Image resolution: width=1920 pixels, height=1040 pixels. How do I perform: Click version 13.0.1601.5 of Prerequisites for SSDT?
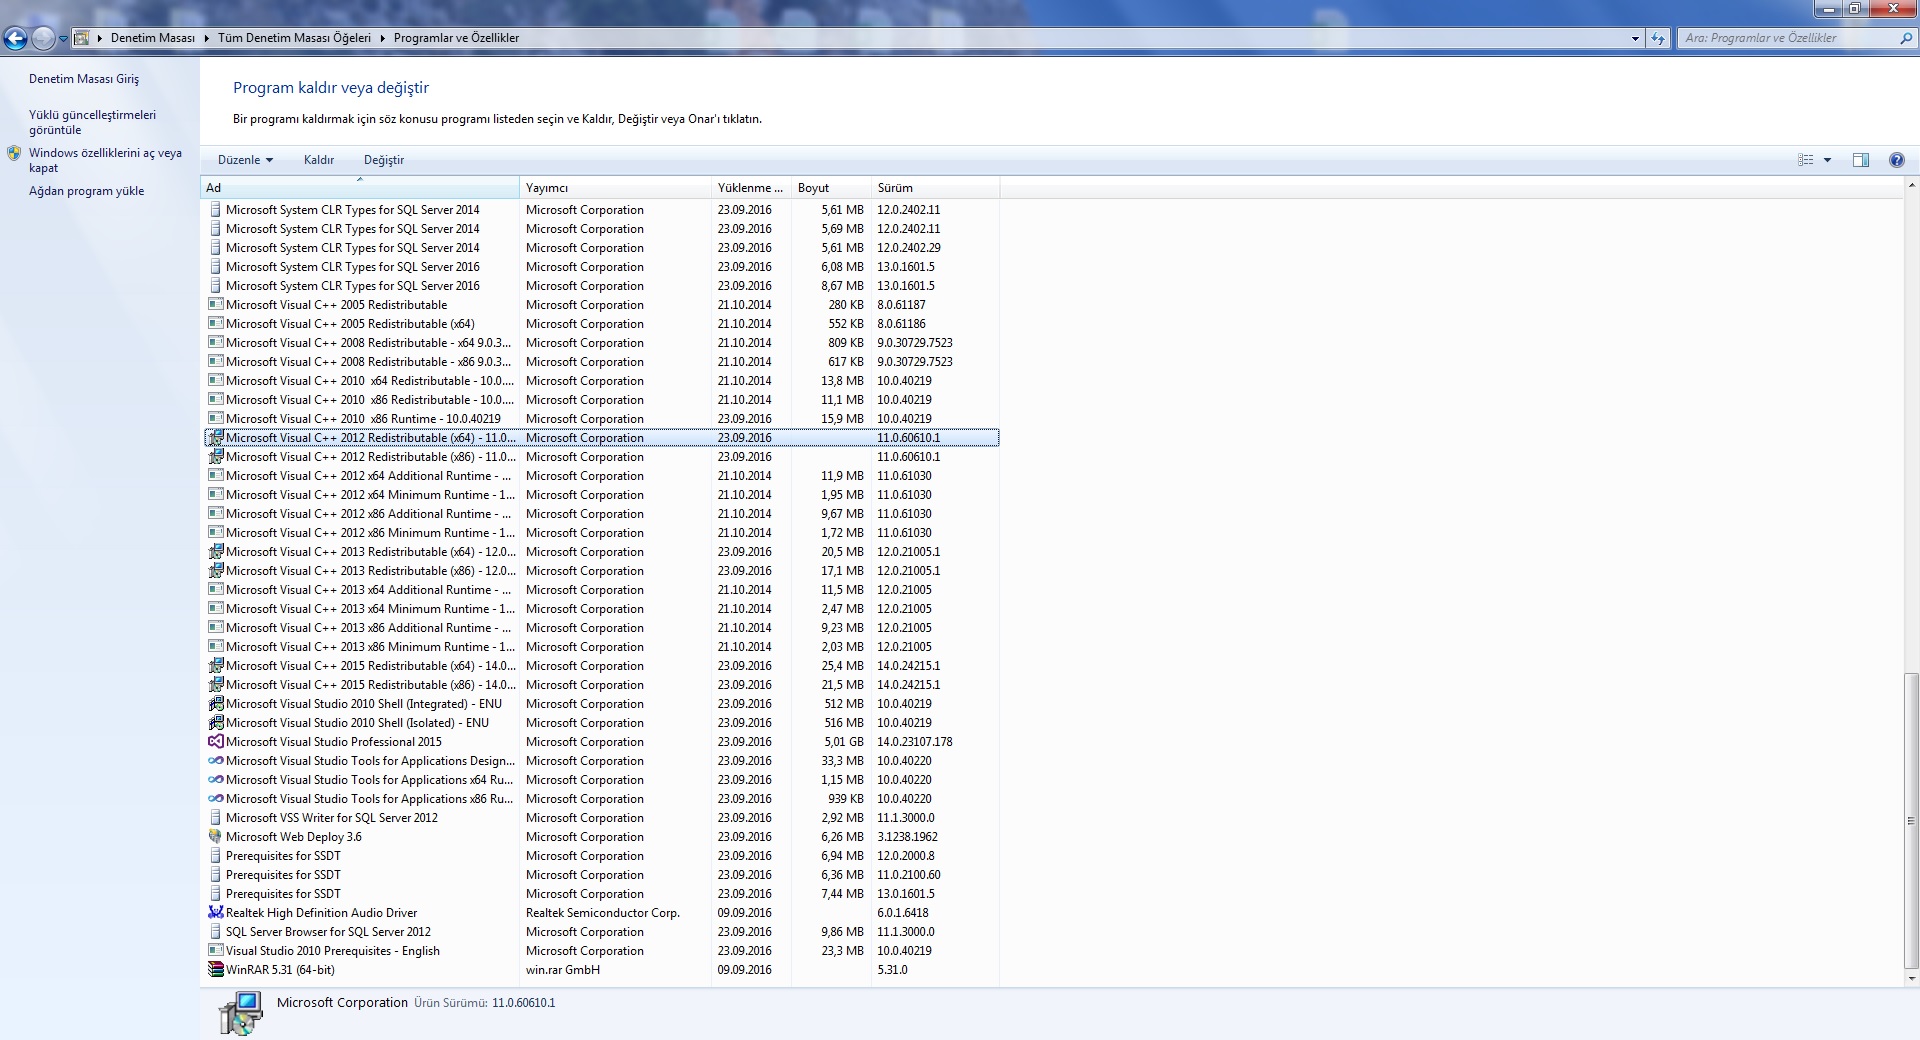pyautogui.click(x=906, y=894)
